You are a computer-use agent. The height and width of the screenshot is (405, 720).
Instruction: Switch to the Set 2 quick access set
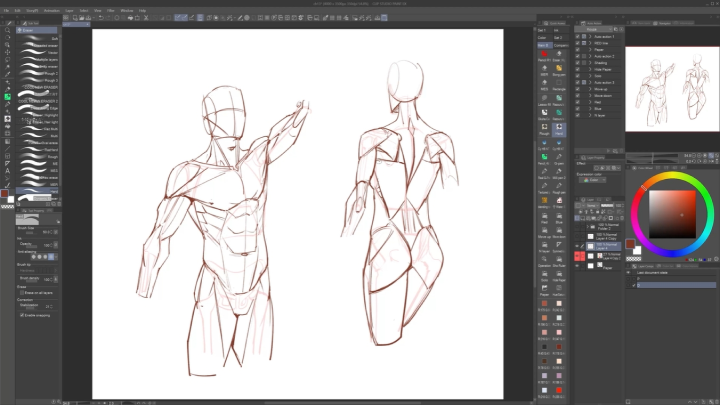[560, 38]
